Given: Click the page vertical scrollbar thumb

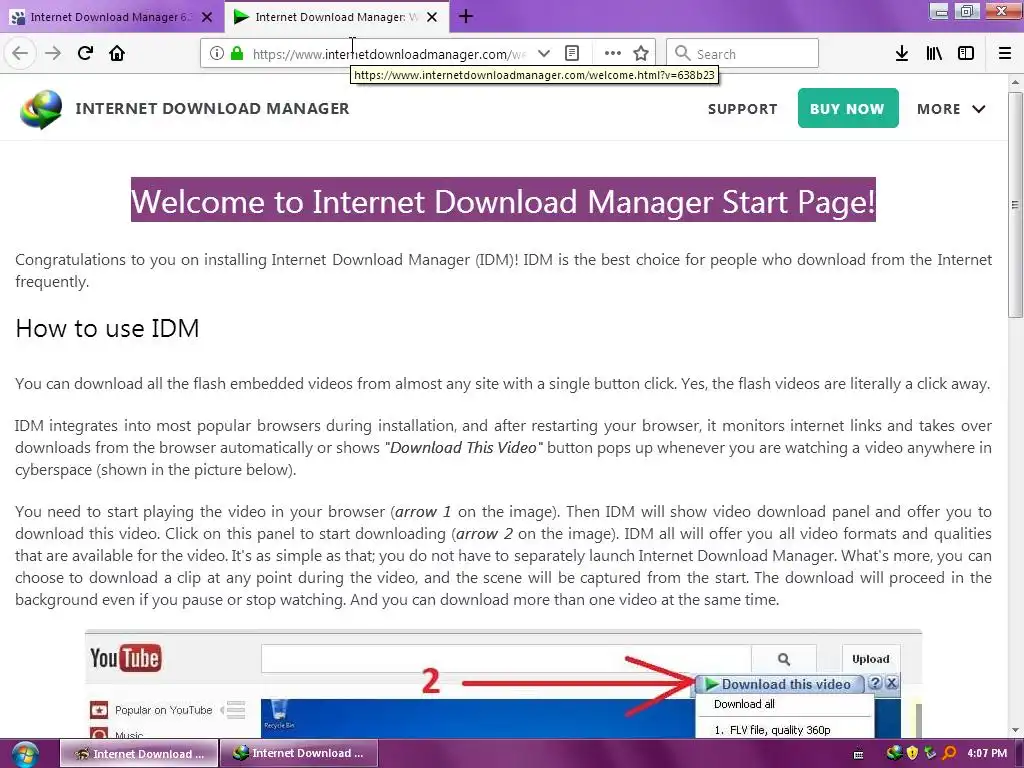Looking at the screenshot, I should pyautogui.click(x=1015, y=204).
